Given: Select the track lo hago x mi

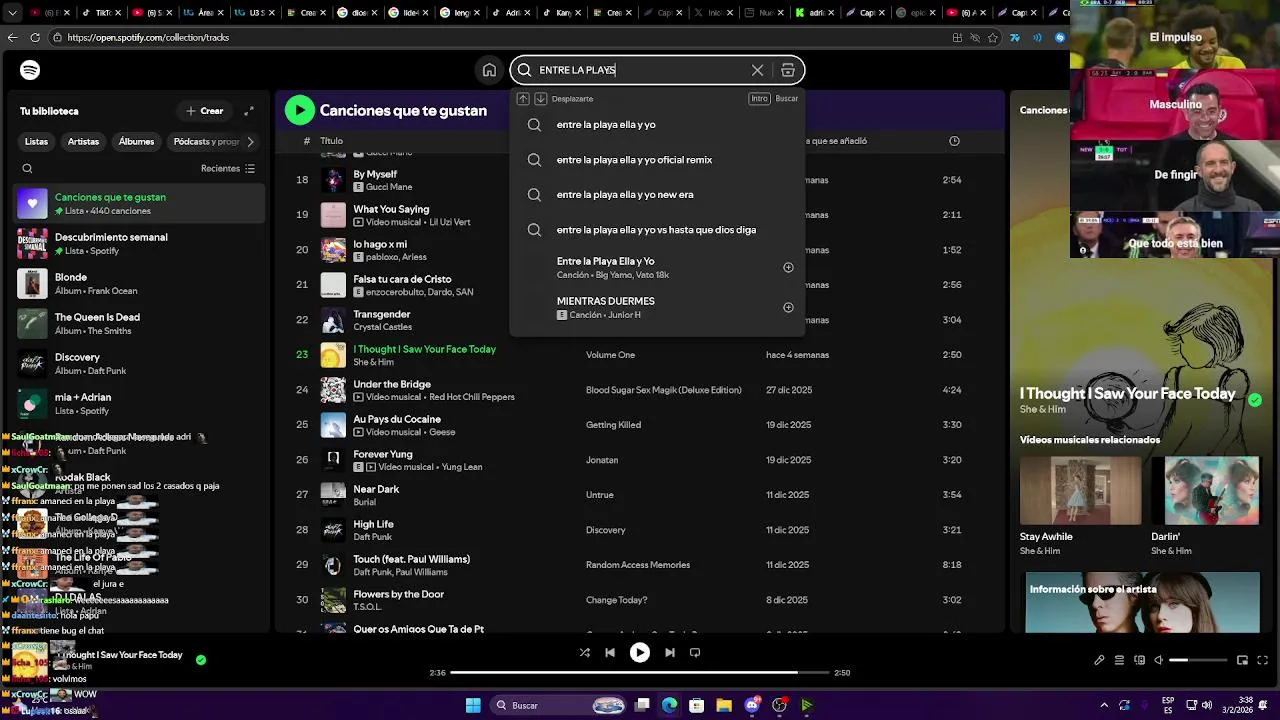Looking at the screenshot, I should [x=380, y=244].
